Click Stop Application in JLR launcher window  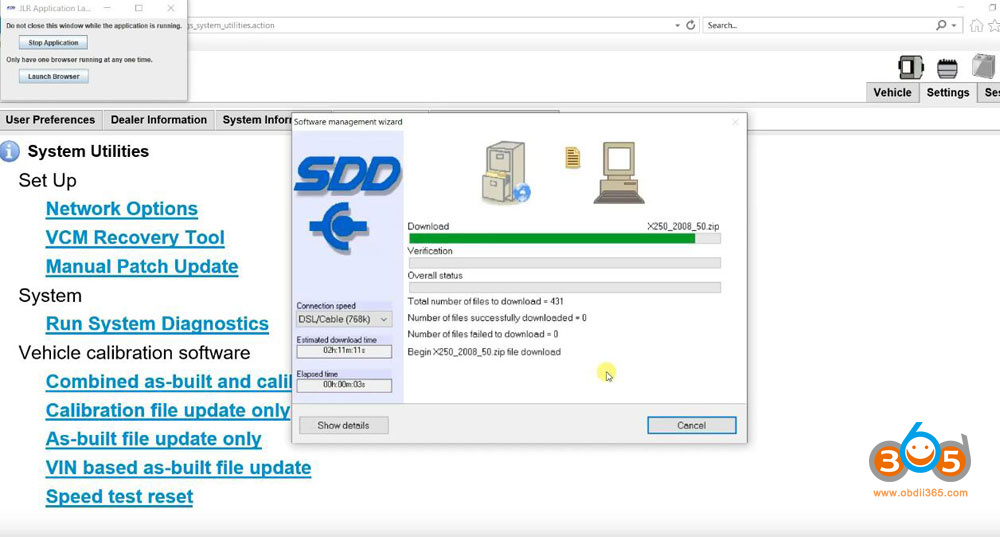pos(53,43)
